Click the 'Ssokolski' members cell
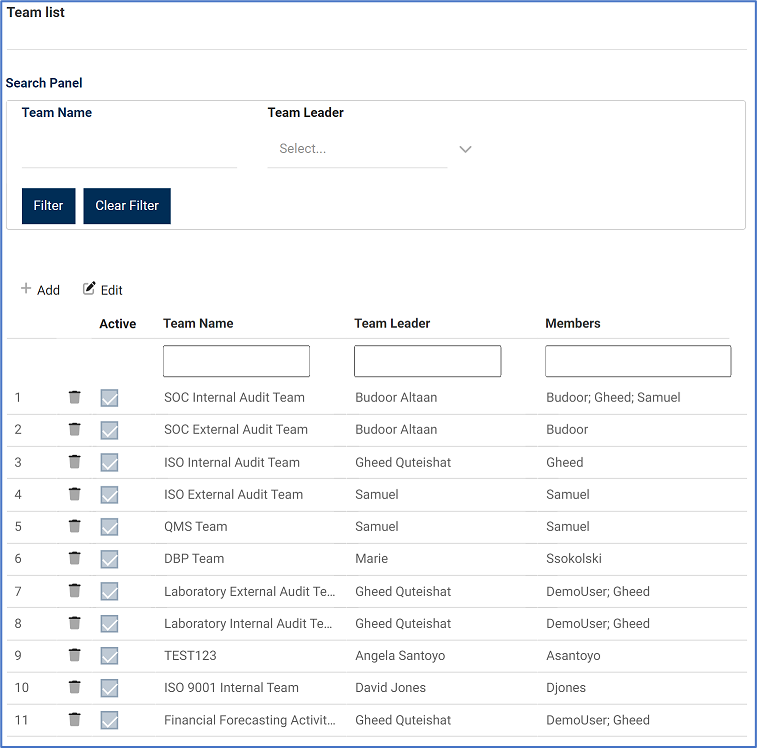Viewport: 757px width, 748px height. coord(574,558)
